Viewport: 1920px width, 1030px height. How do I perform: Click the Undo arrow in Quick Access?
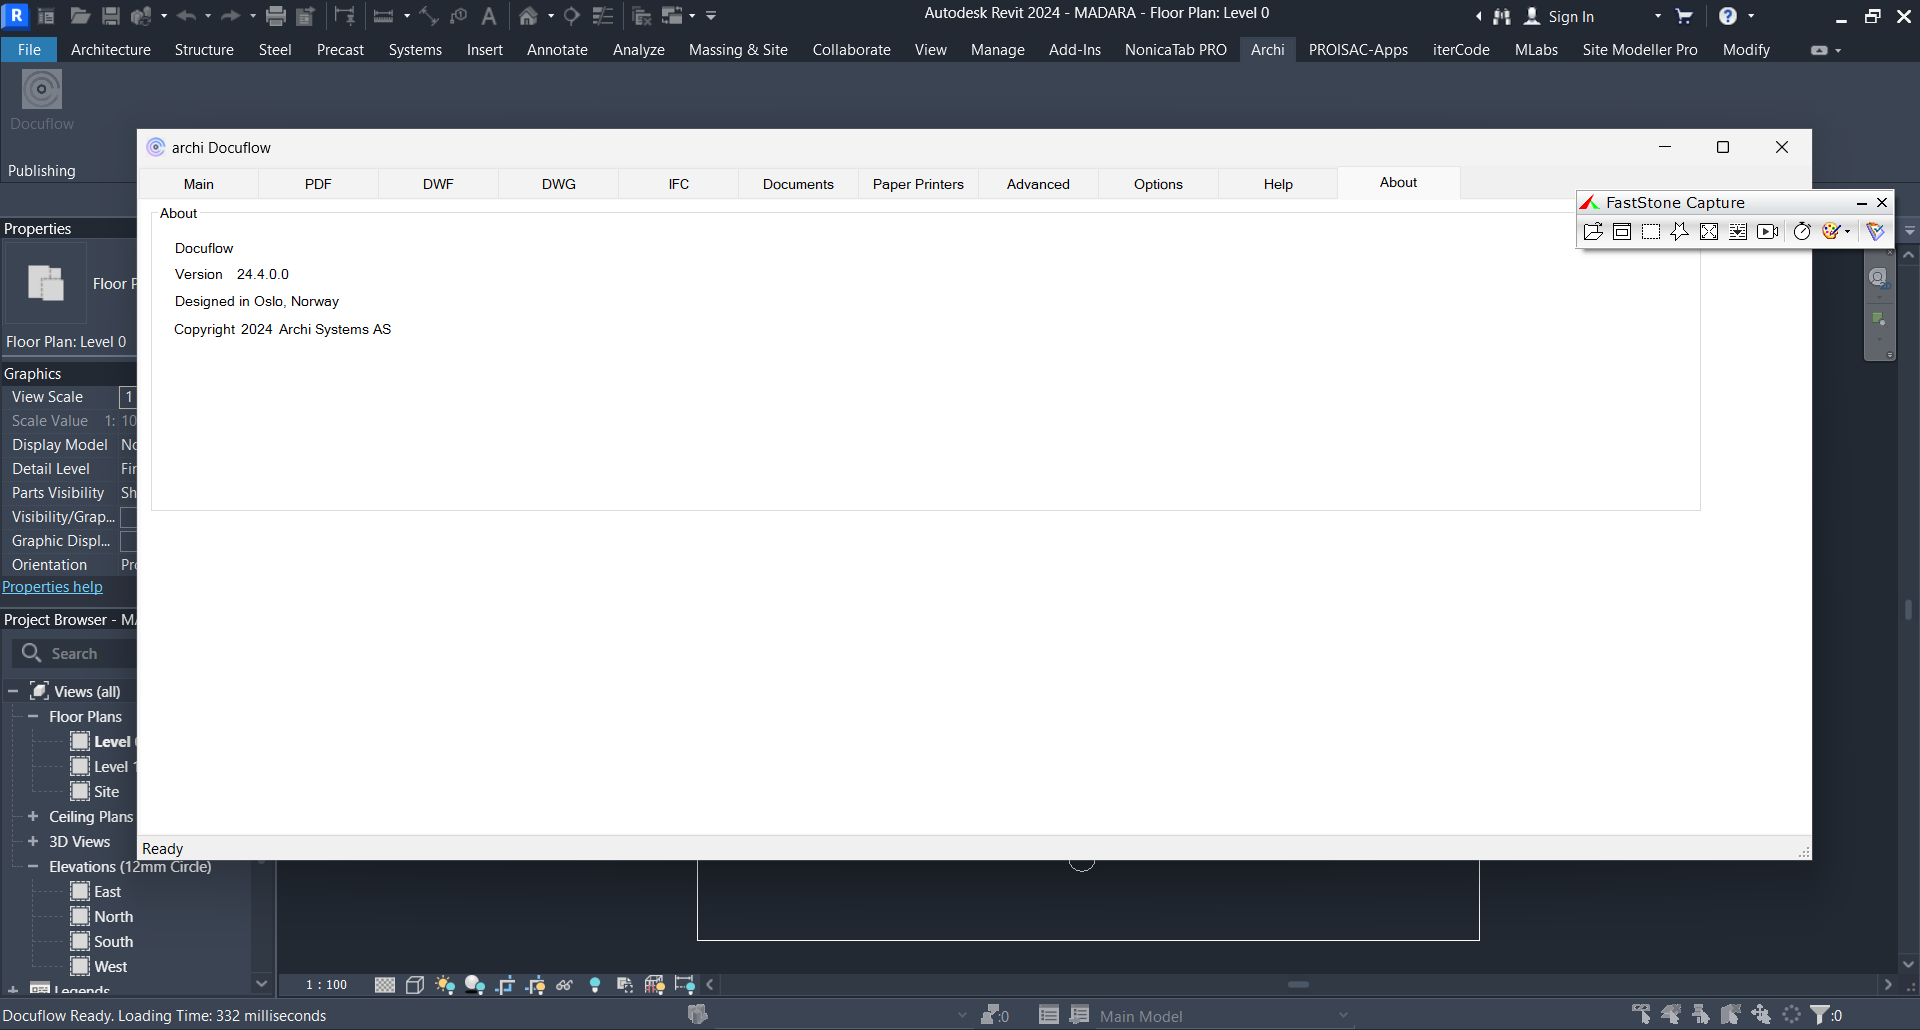tap(187, 16)
